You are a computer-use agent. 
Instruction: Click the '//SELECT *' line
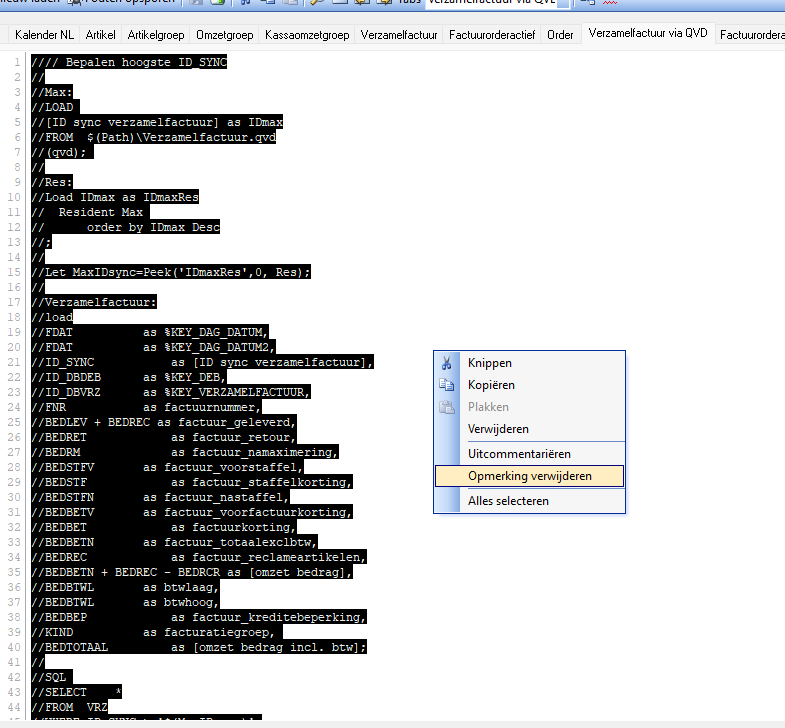77,693
